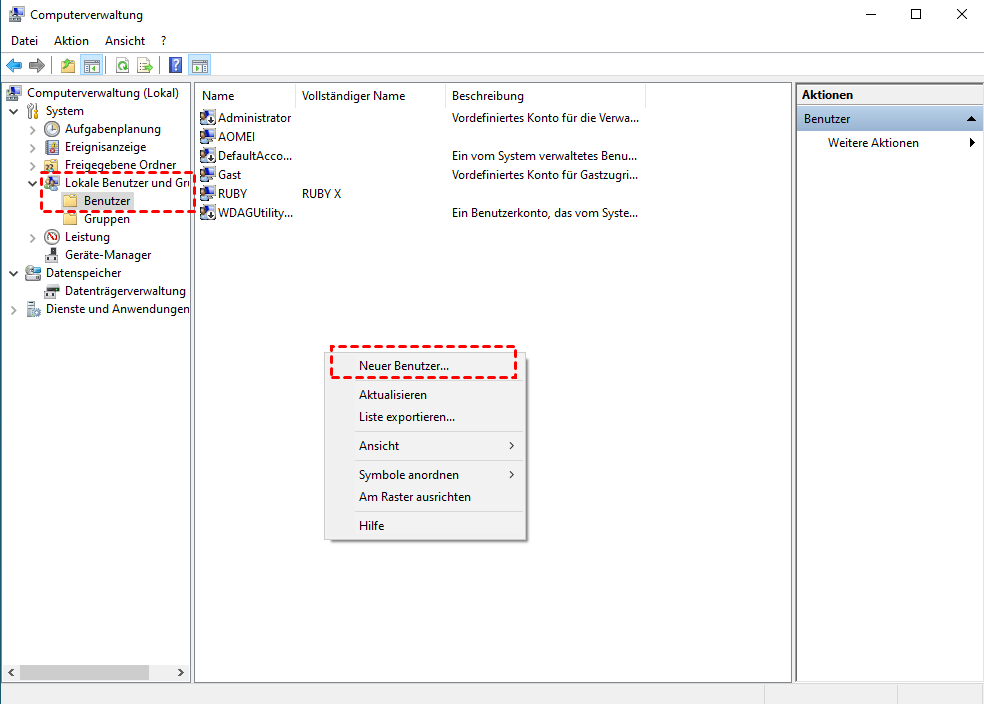
Task: Collapse the Datenspeicher node
Action: (x=14, y=274)
